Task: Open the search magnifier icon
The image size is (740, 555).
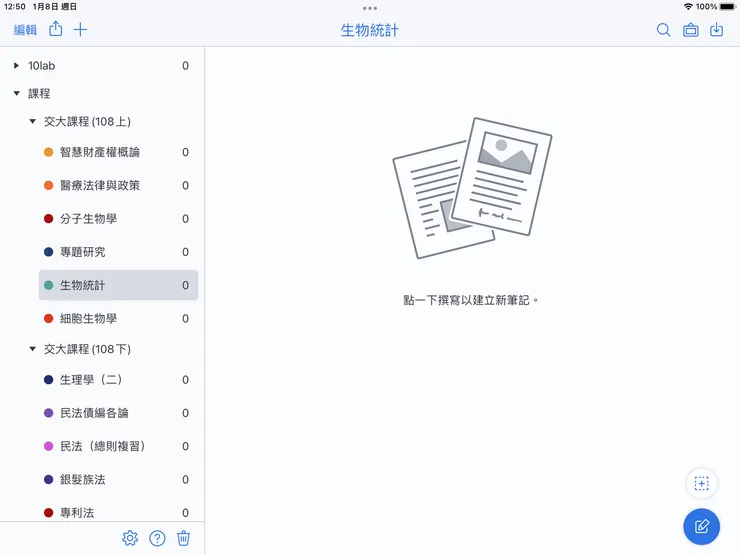Action: coord(663,30)
